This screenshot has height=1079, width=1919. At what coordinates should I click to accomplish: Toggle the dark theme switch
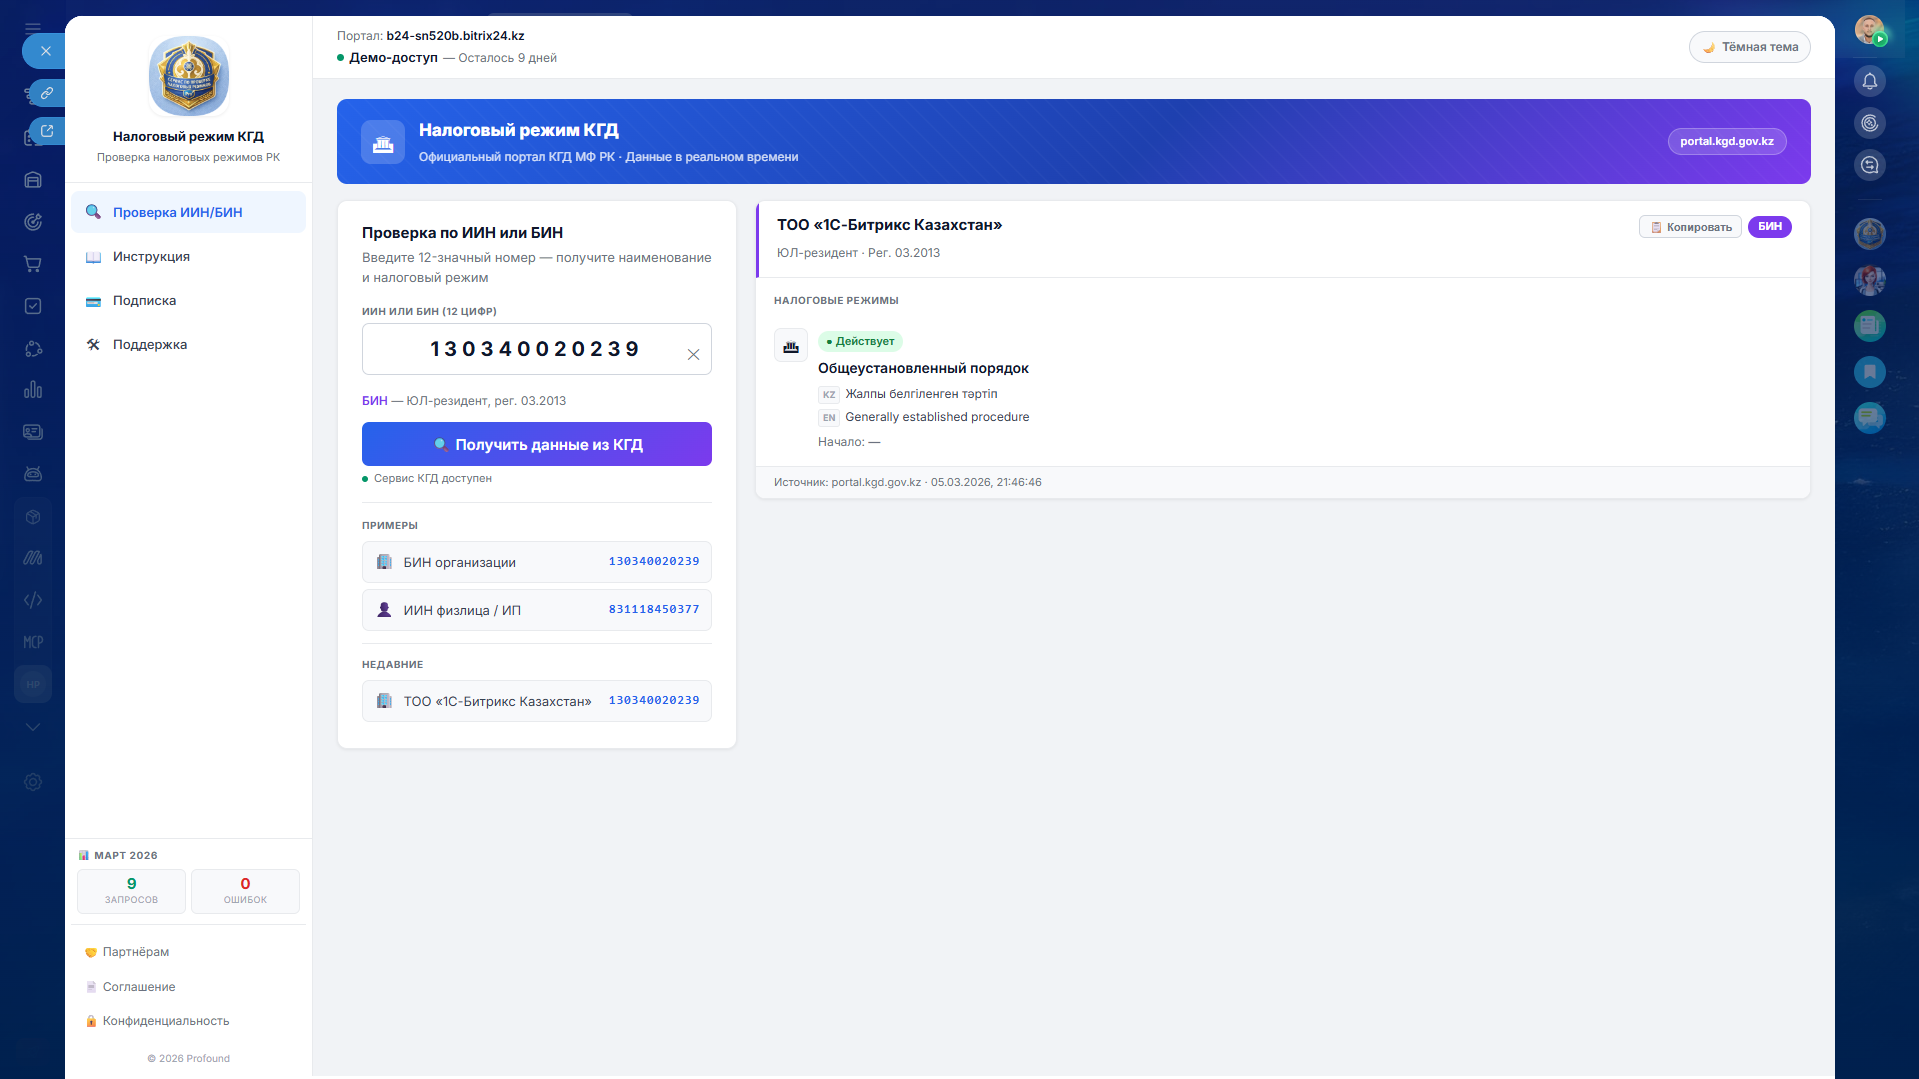1749,47
